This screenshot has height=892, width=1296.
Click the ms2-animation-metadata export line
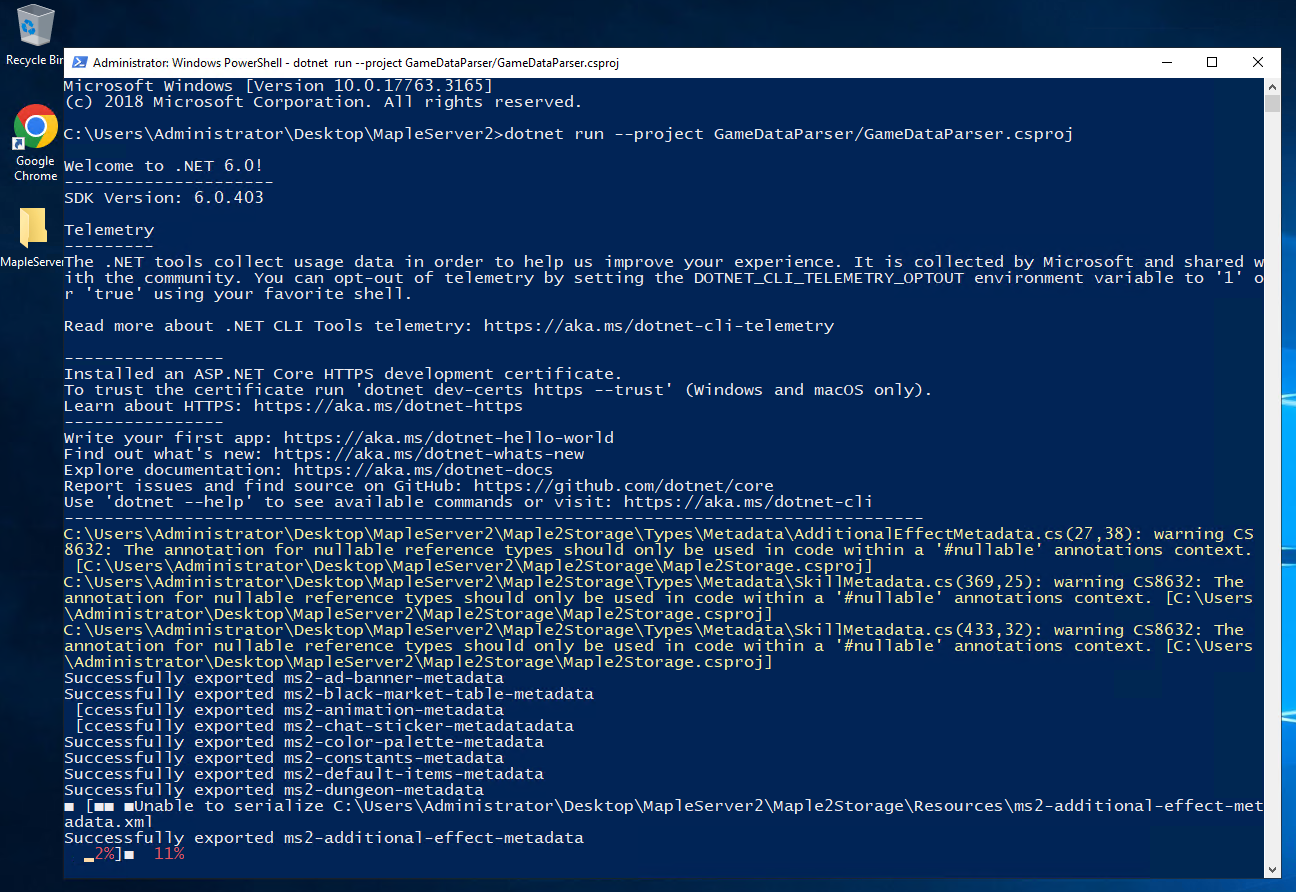pos(289,710)
